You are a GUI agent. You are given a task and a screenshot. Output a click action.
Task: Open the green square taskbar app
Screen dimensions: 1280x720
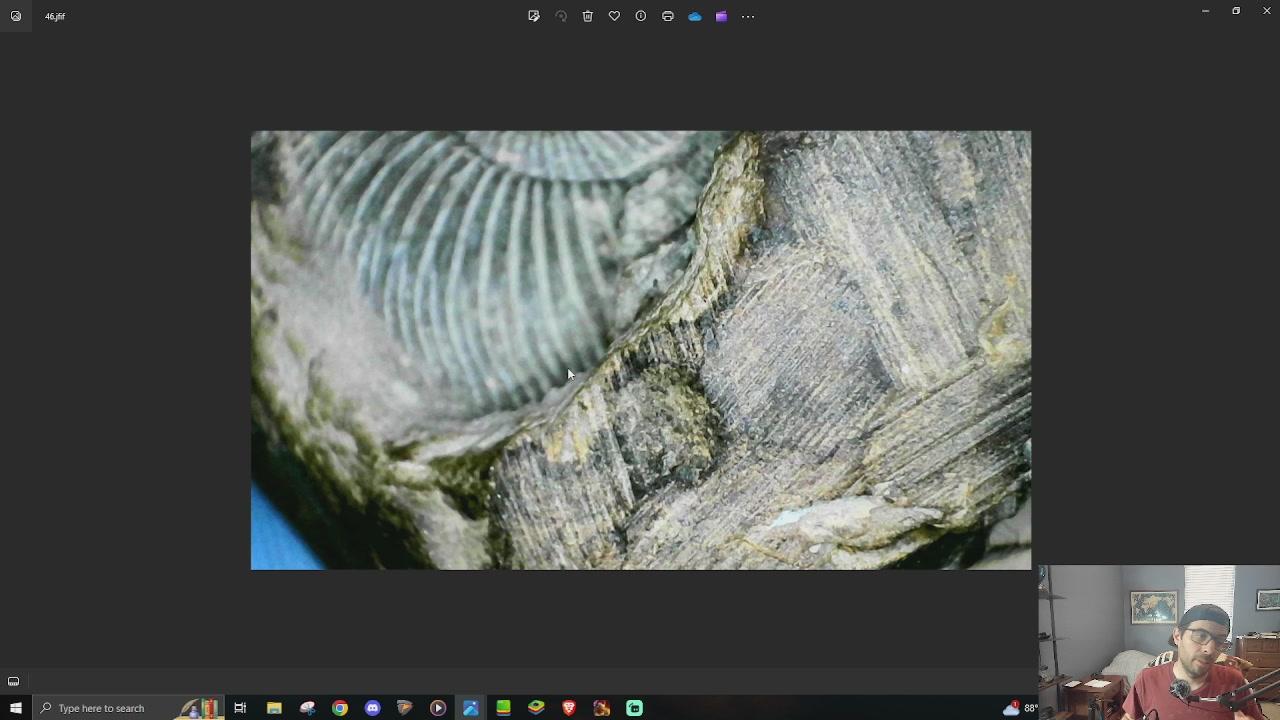[503, 708]
